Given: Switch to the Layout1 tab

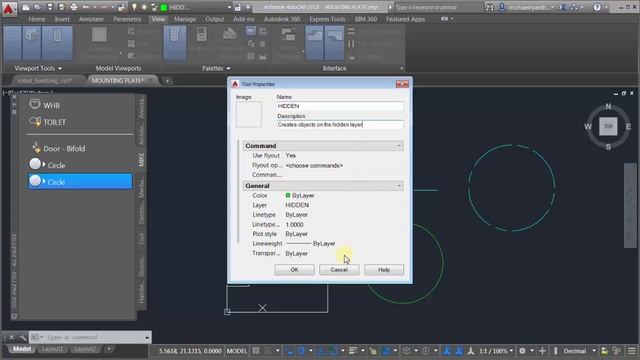Looking at the screenshot, I should (x=53, y=349).
